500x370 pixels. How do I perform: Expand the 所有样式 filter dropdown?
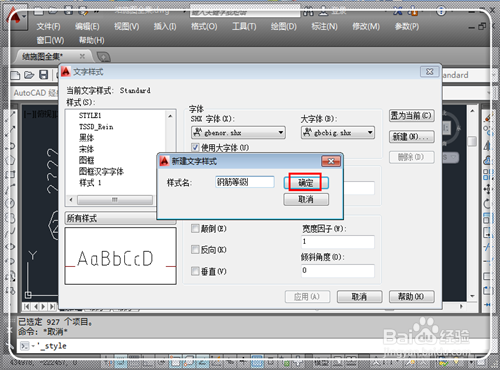[120, 218]
